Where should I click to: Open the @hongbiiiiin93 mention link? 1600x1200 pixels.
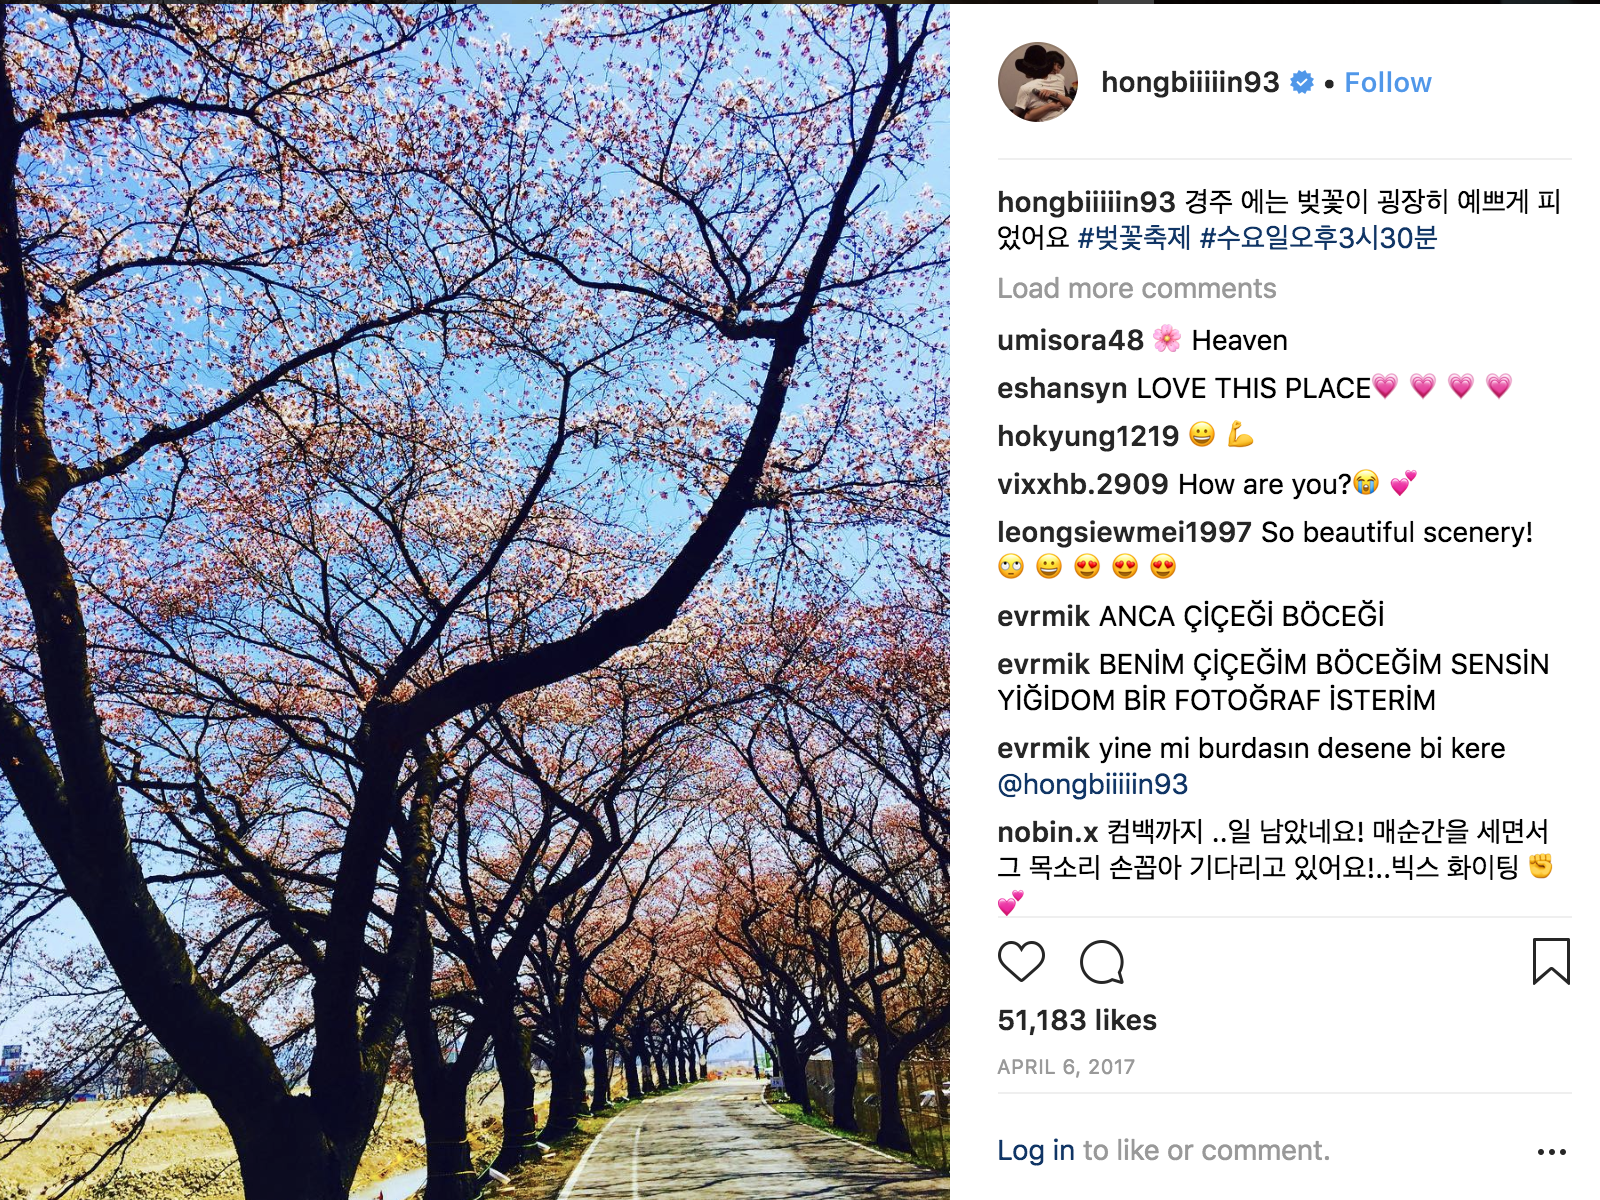point(1093,784)
